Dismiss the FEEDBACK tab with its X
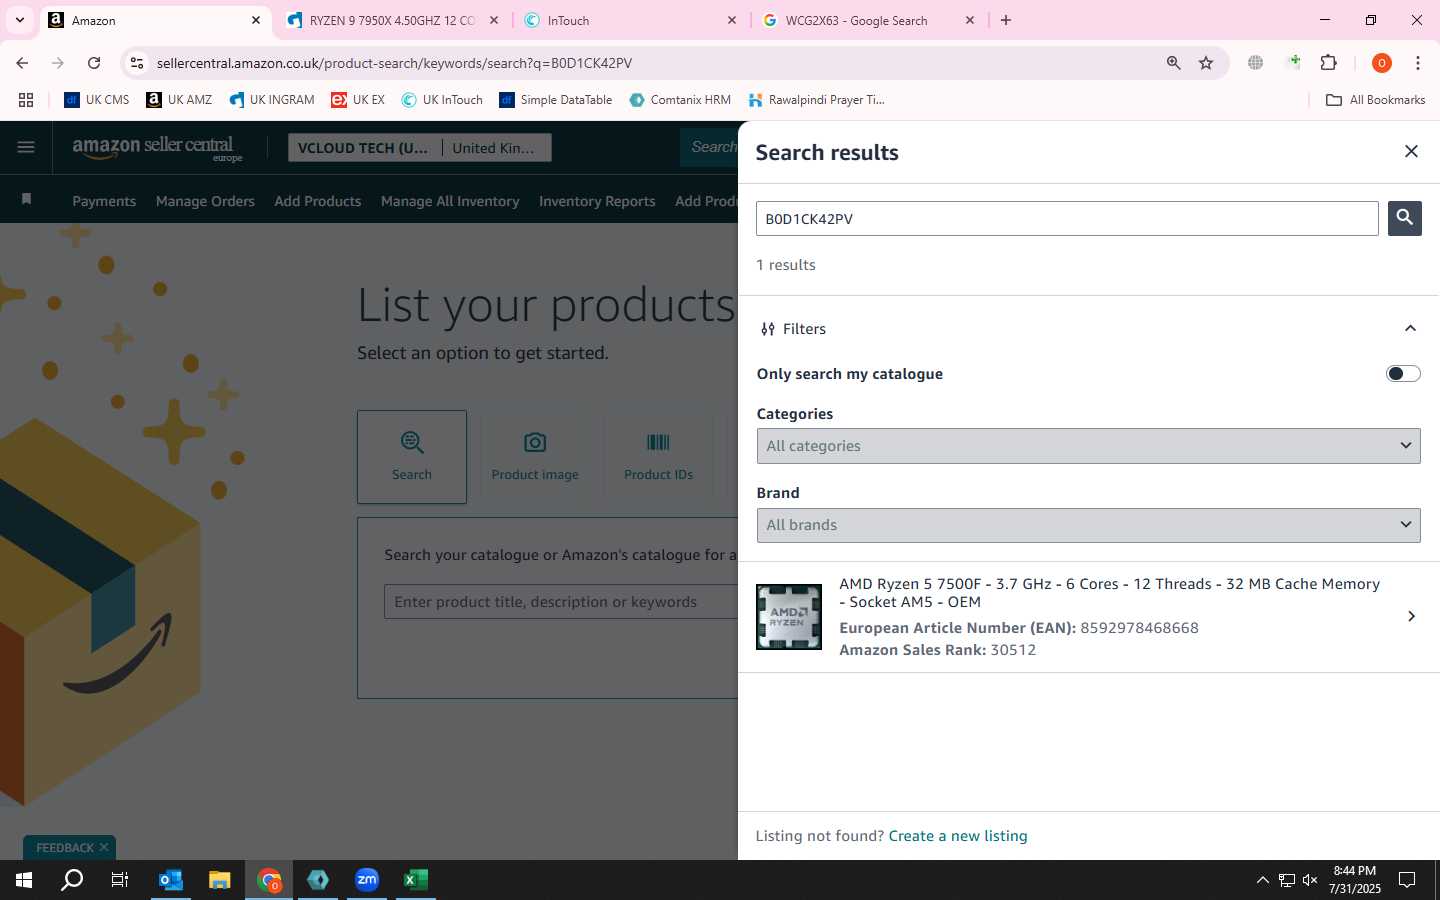 (x=104, y=847)
